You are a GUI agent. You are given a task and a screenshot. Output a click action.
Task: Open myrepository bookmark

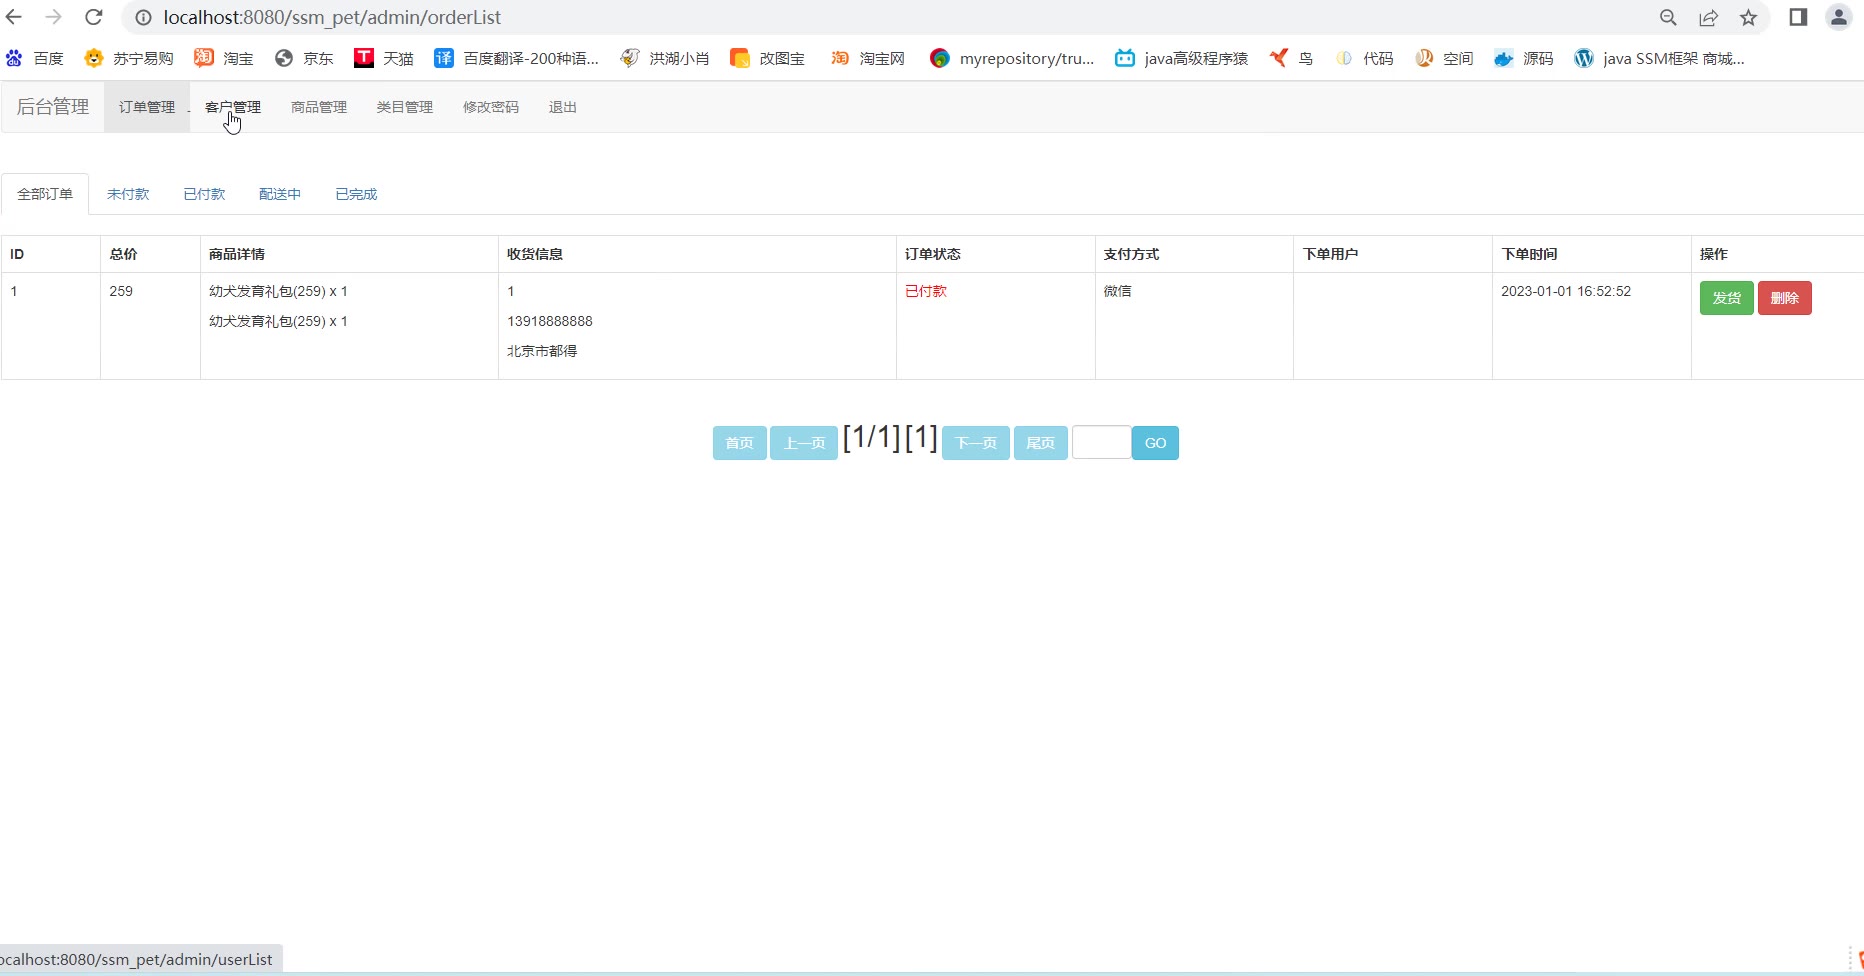[x=1012, y=59]
